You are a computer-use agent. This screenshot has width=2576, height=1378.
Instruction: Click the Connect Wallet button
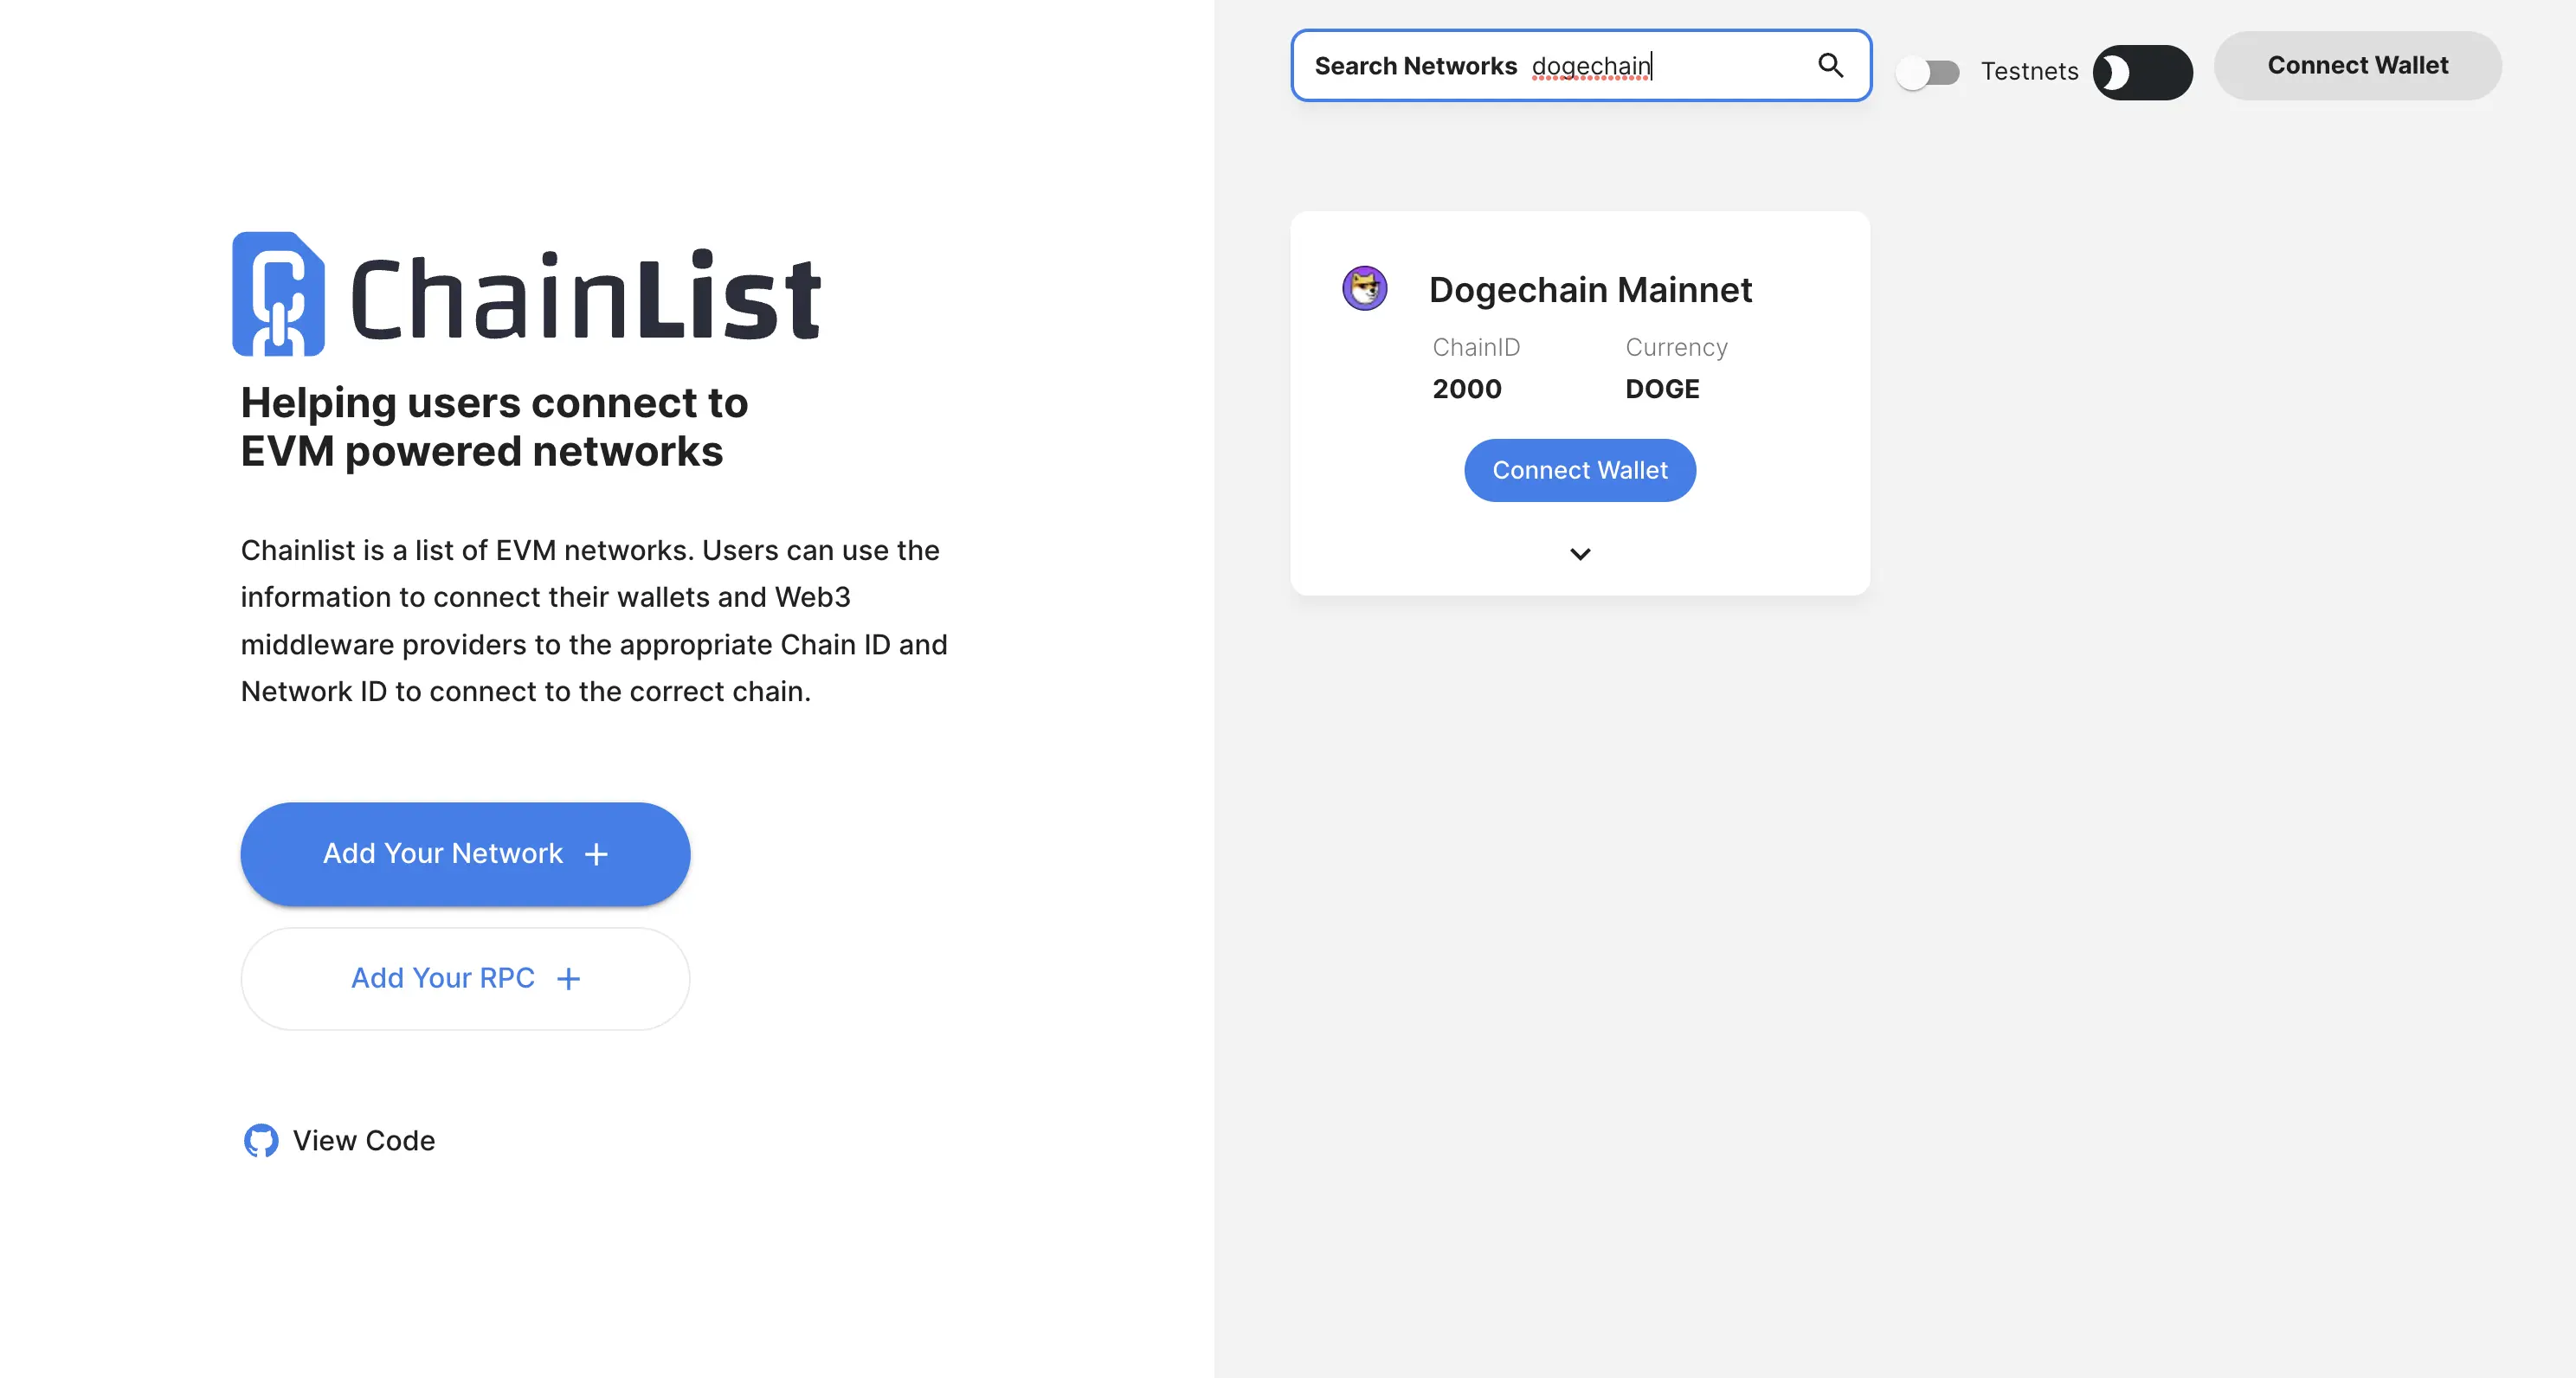(x=1580, y=470)
